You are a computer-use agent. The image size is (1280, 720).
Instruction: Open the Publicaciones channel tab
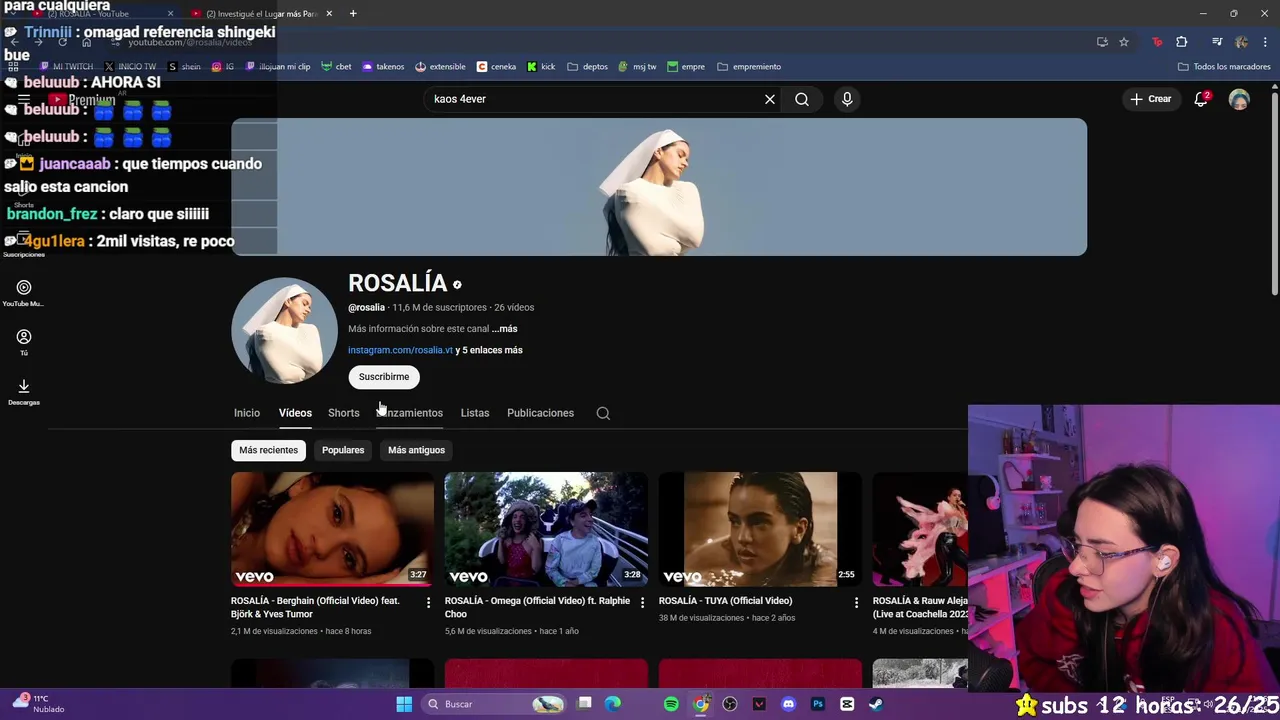click(x=540, y=413)
